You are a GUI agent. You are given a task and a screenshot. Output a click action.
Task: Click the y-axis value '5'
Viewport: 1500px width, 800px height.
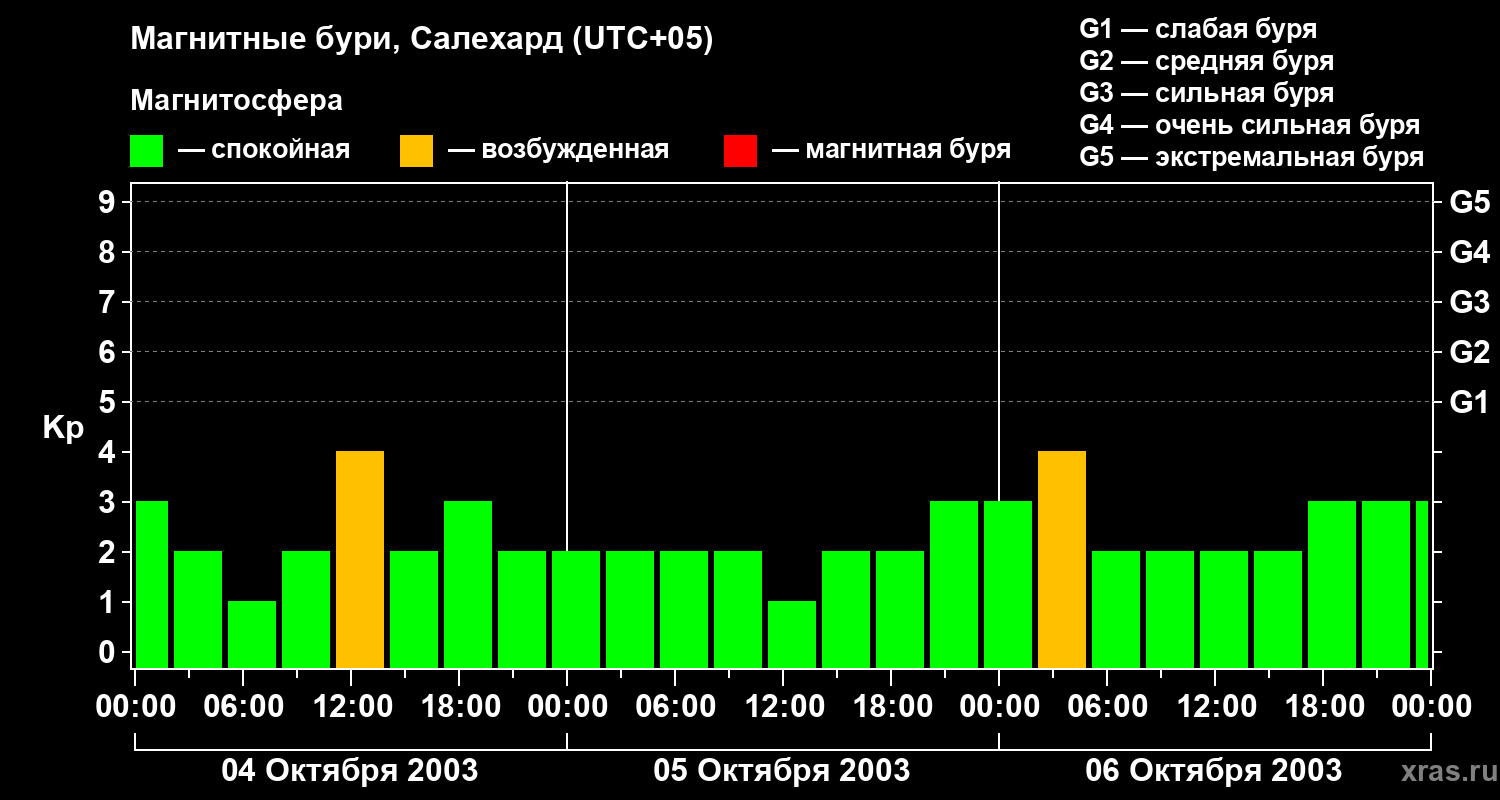point(109,402)
